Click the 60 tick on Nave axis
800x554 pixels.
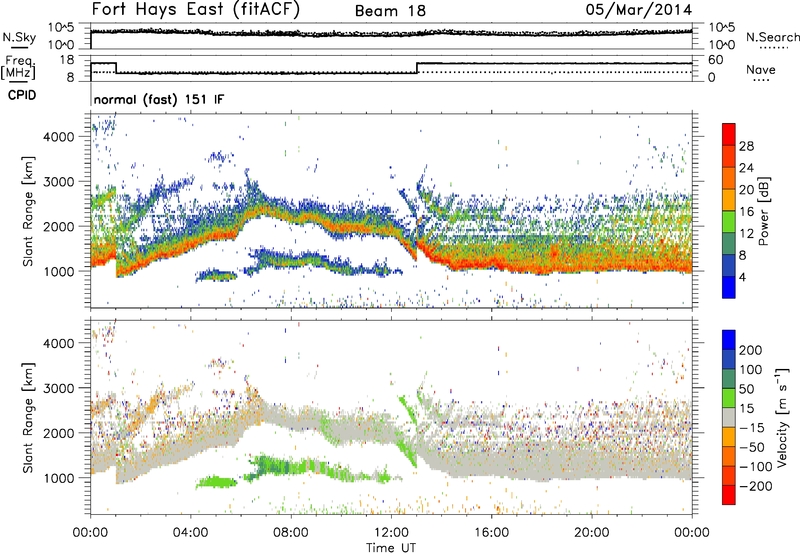(x=715, y=60)
